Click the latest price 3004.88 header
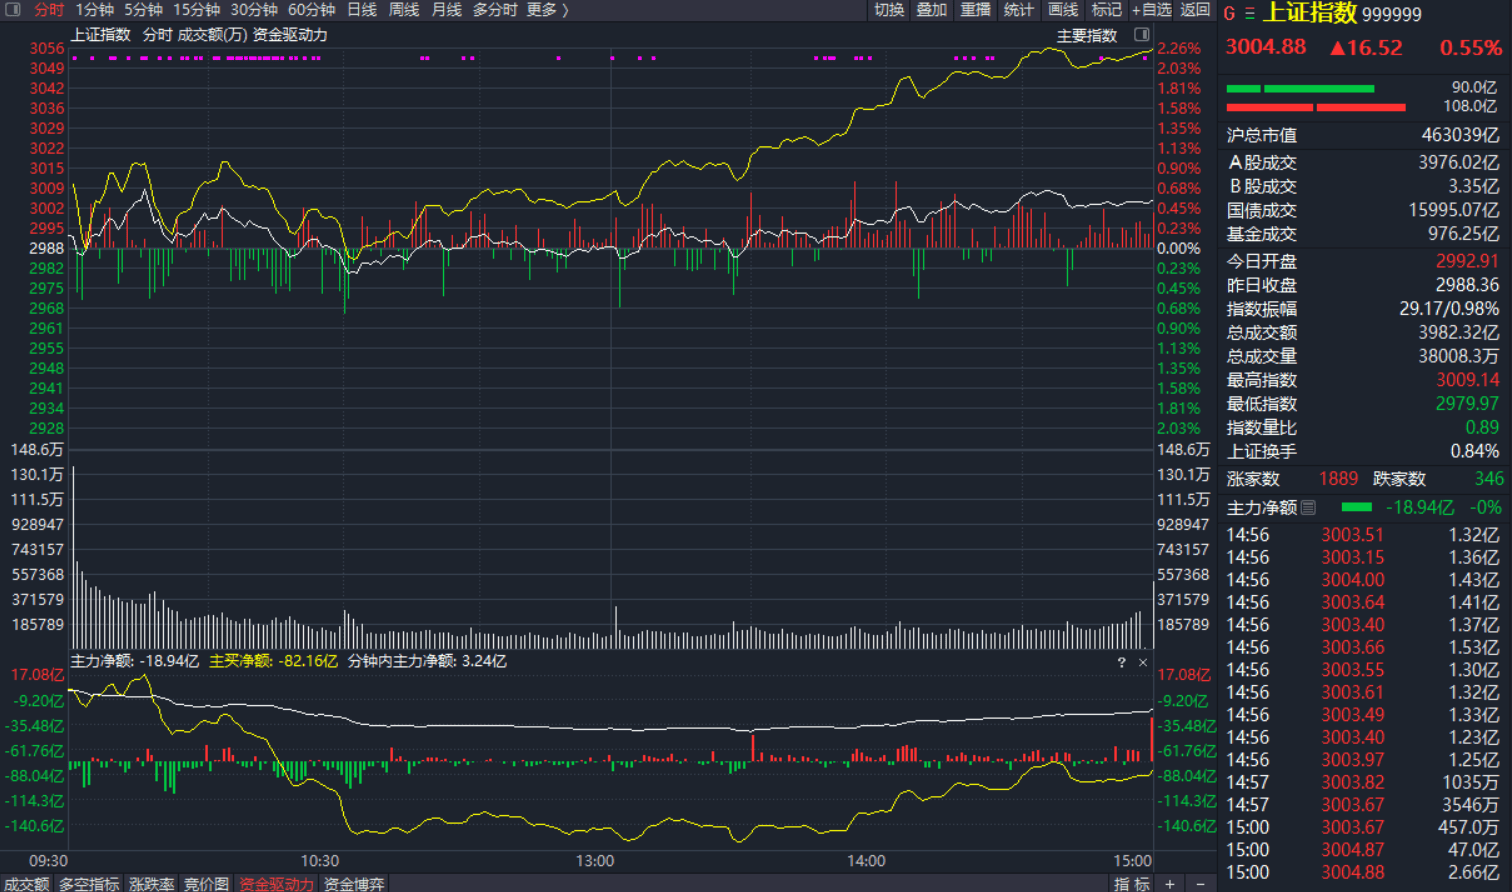Viewport: 1512px width, 892px height. point(1266,47)
